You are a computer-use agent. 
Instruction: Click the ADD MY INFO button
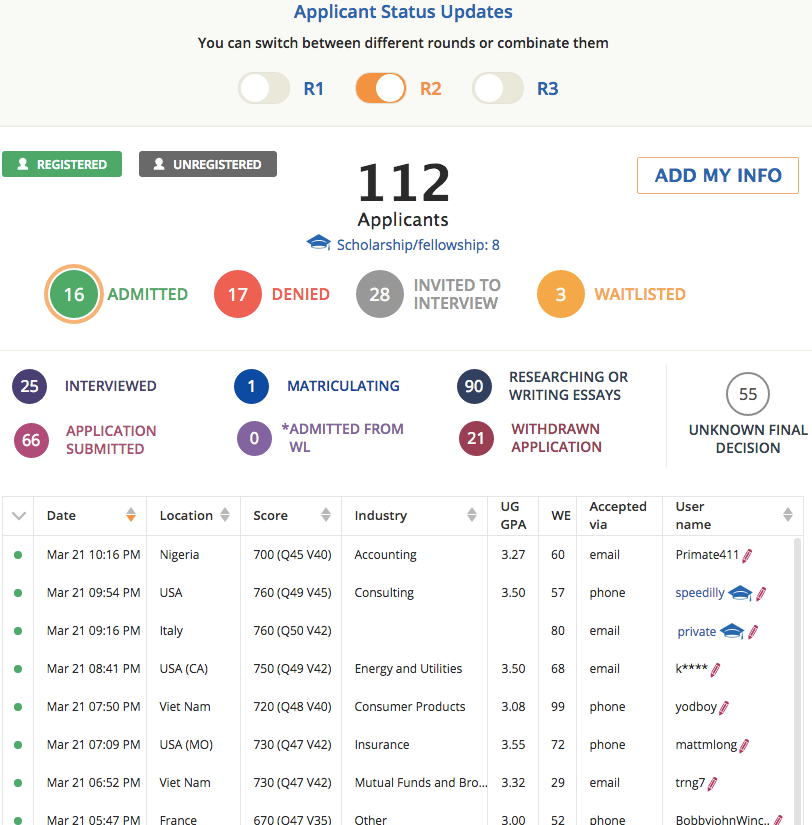pos(717,175)
